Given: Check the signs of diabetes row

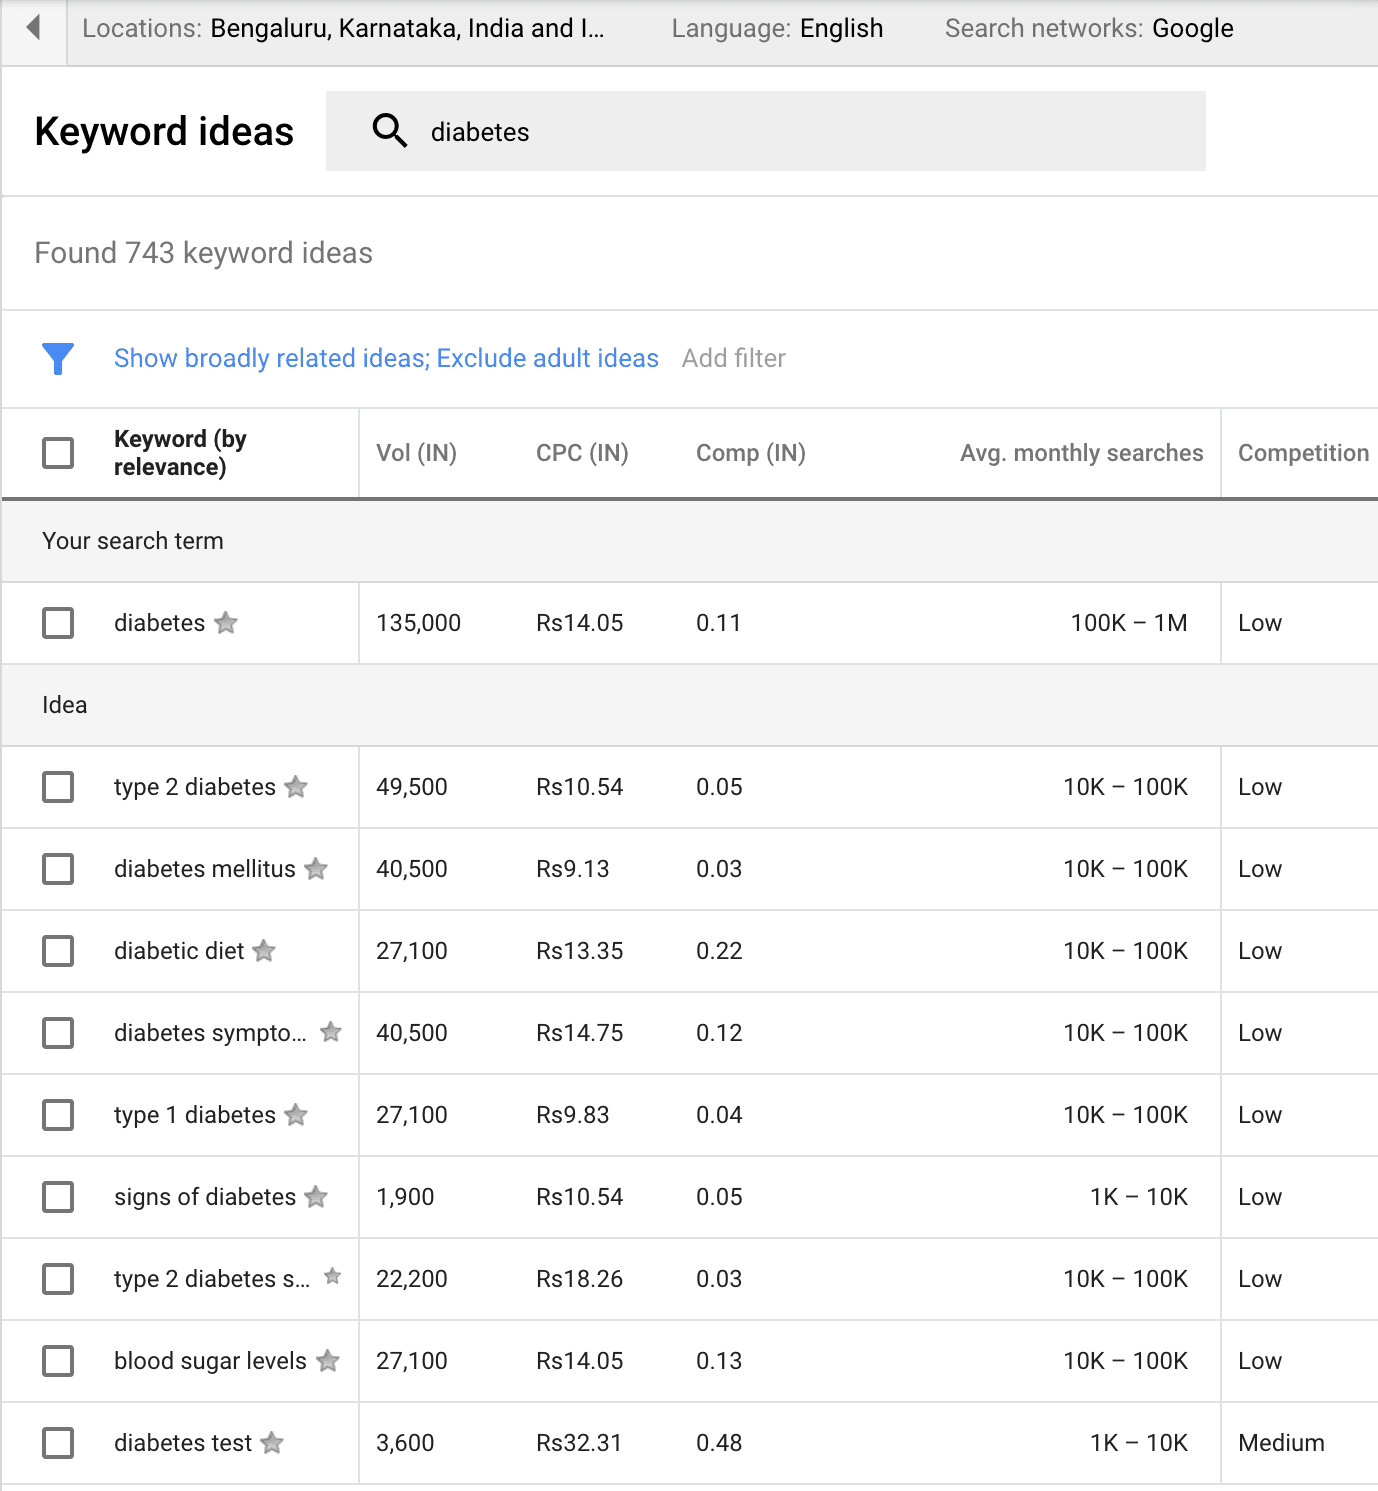Looking at the screenshot, I should (x=58, y=1197).
